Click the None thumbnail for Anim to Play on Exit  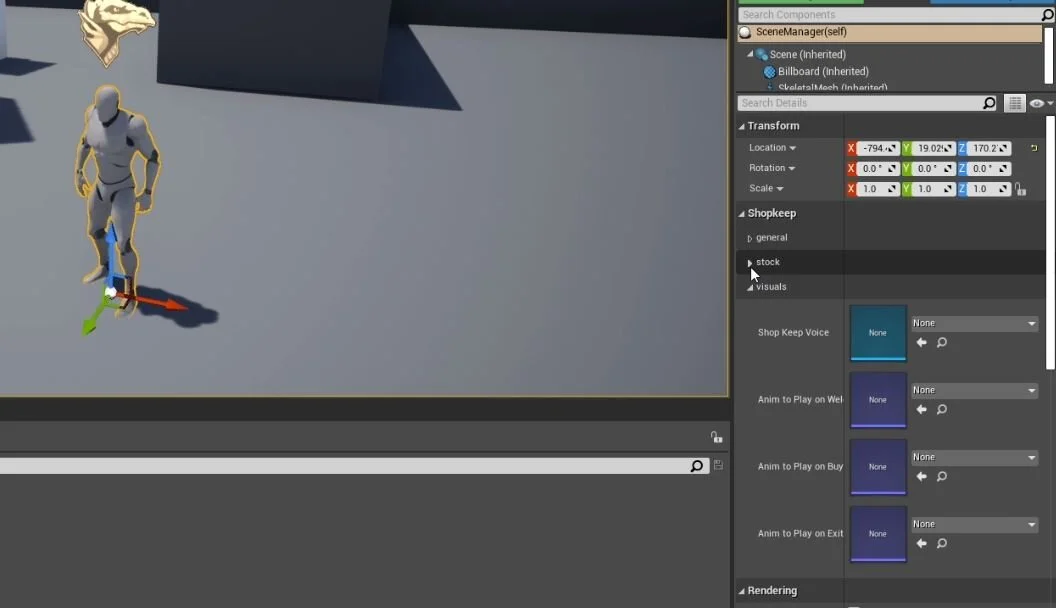point(878,534)
